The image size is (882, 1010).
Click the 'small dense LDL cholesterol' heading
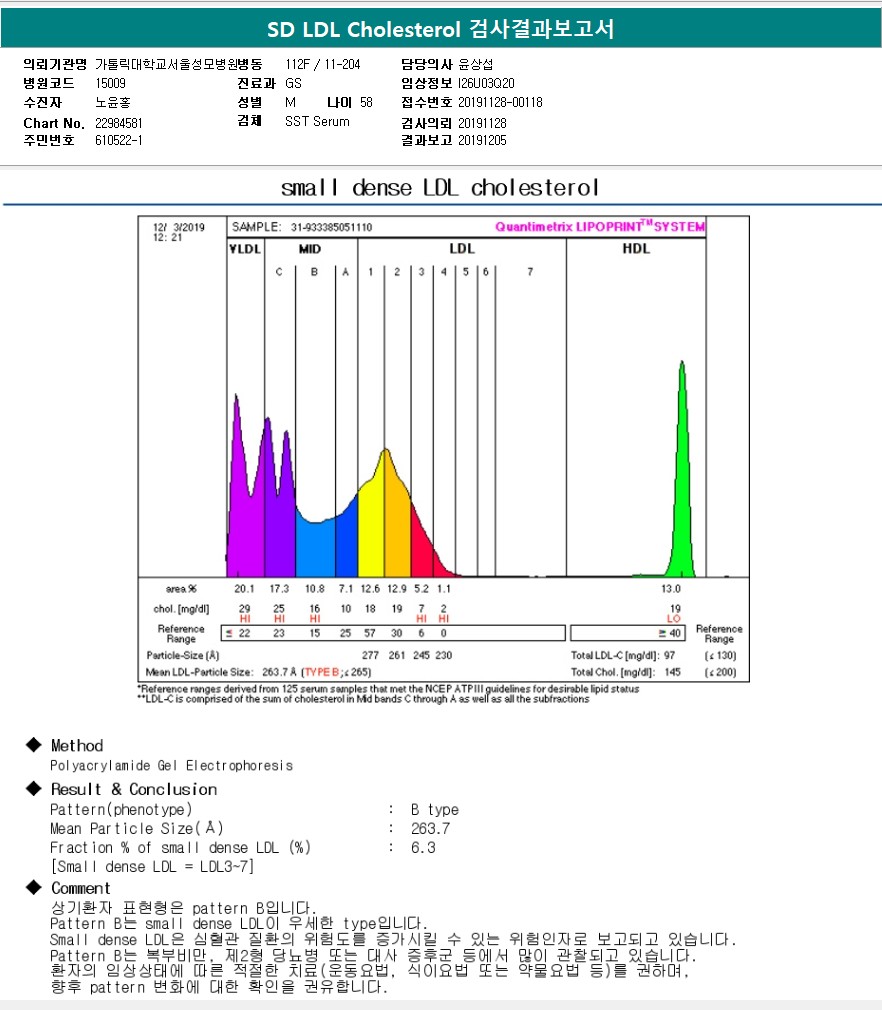[x=440, y=187]
